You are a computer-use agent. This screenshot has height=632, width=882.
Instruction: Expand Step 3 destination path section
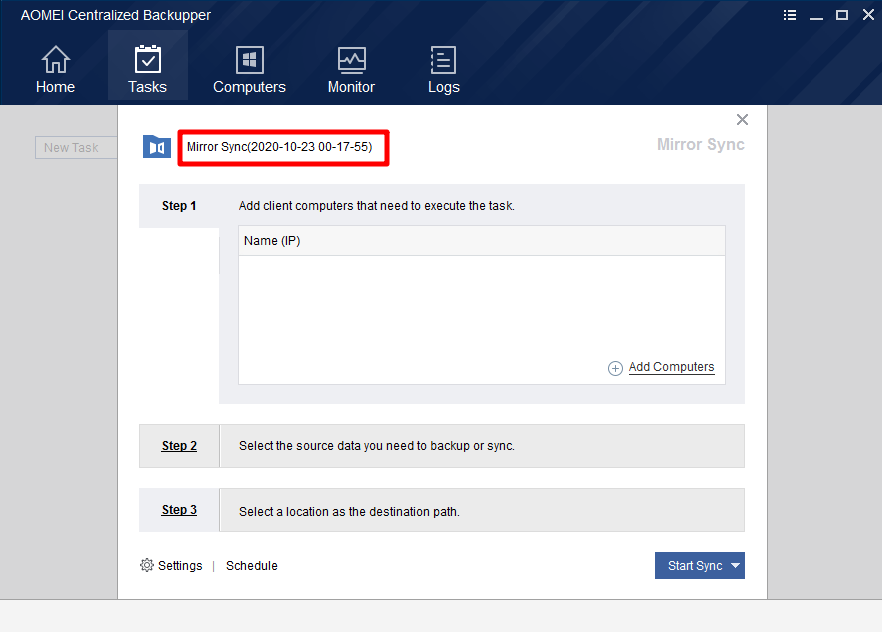coord(442,510)
